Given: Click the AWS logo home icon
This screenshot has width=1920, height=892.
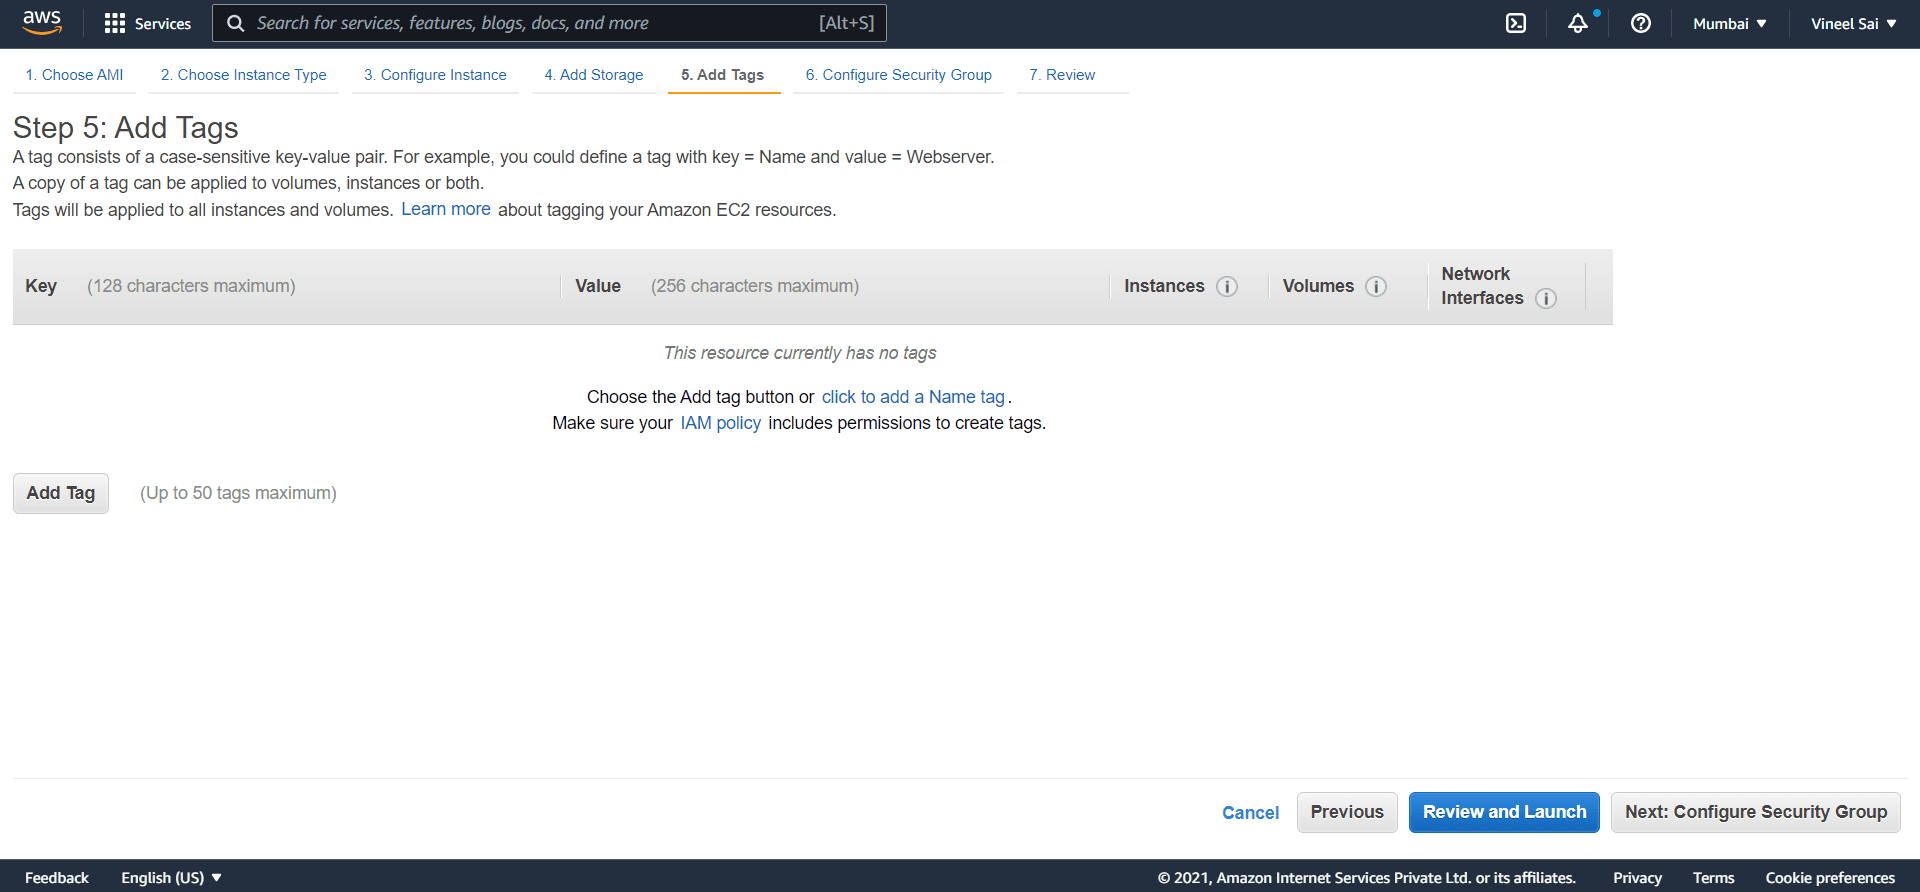Looking at the screenshot, I should (42, 23).
